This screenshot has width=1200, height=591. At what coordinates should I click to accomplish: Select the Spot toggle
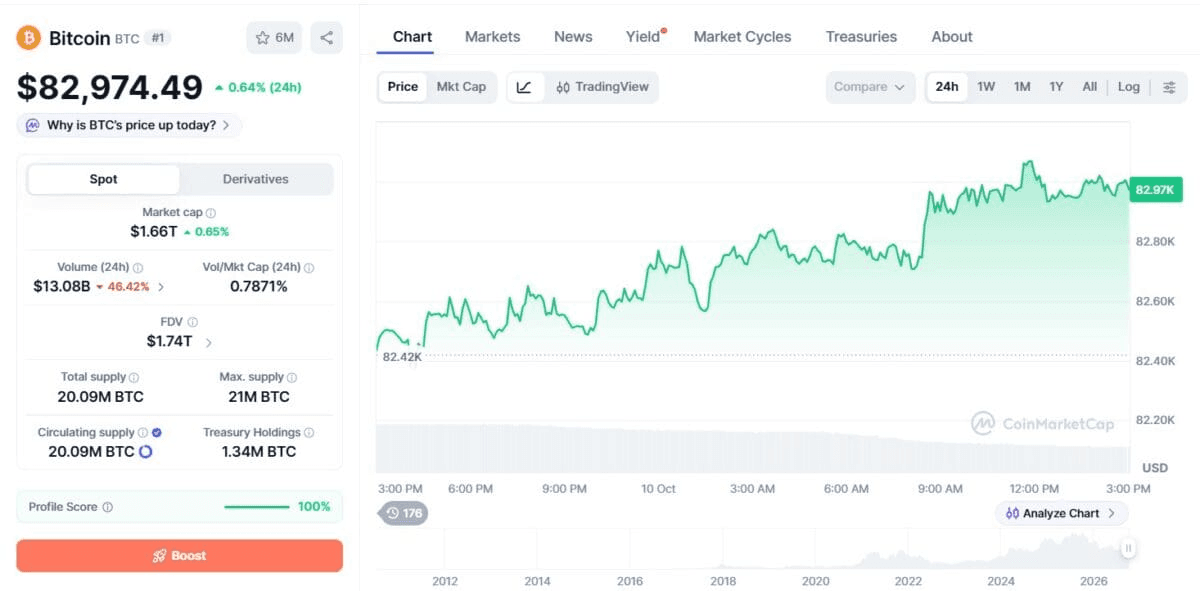104,180
